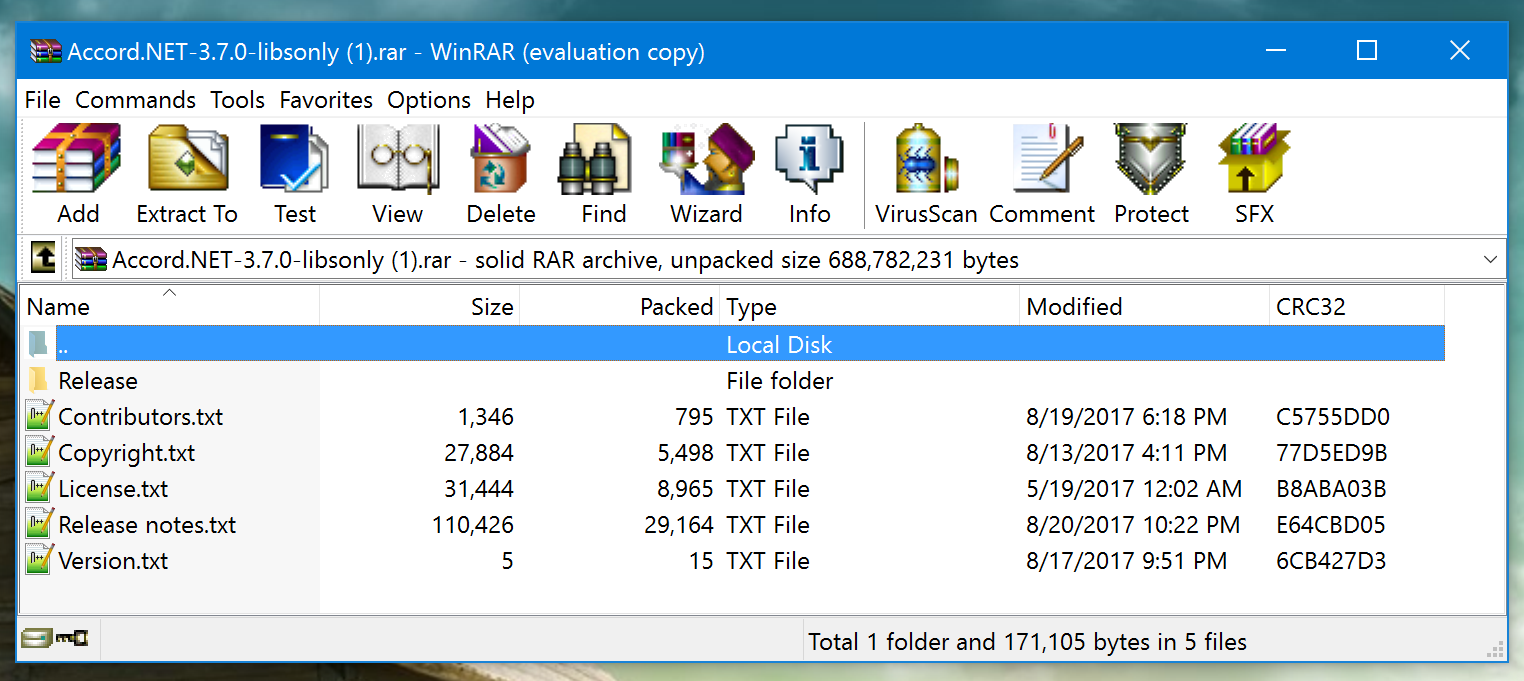The image size is (1524, 681).
Task: Open the Favorites menu
Action: point(326,100)
